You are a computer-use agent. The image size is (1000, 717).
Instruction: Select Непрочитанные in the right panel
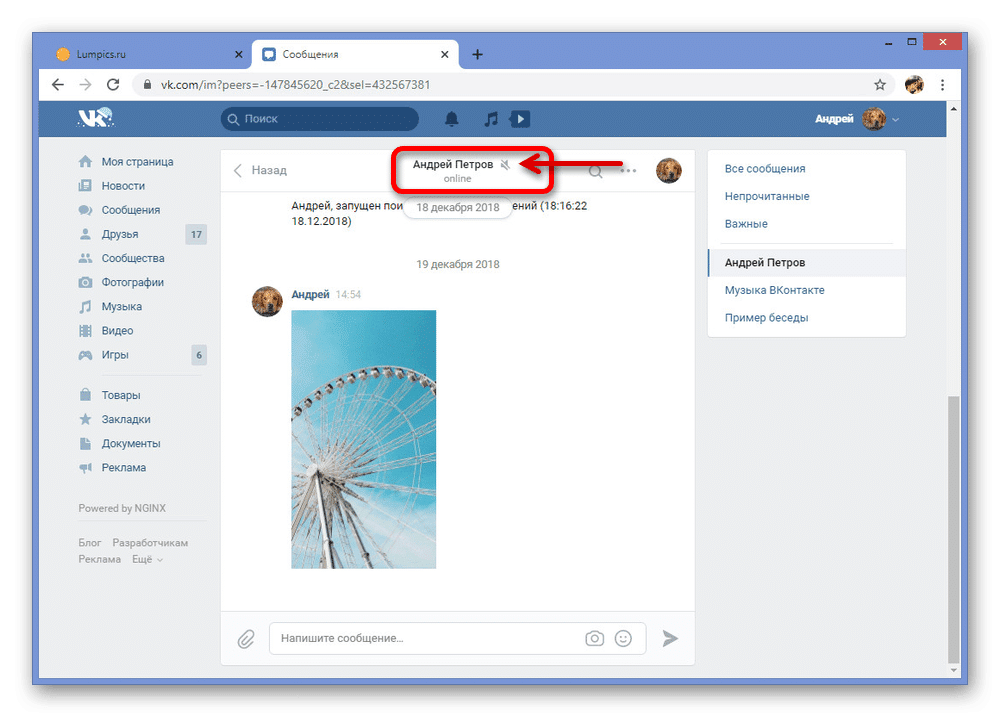tap(767, 196)
